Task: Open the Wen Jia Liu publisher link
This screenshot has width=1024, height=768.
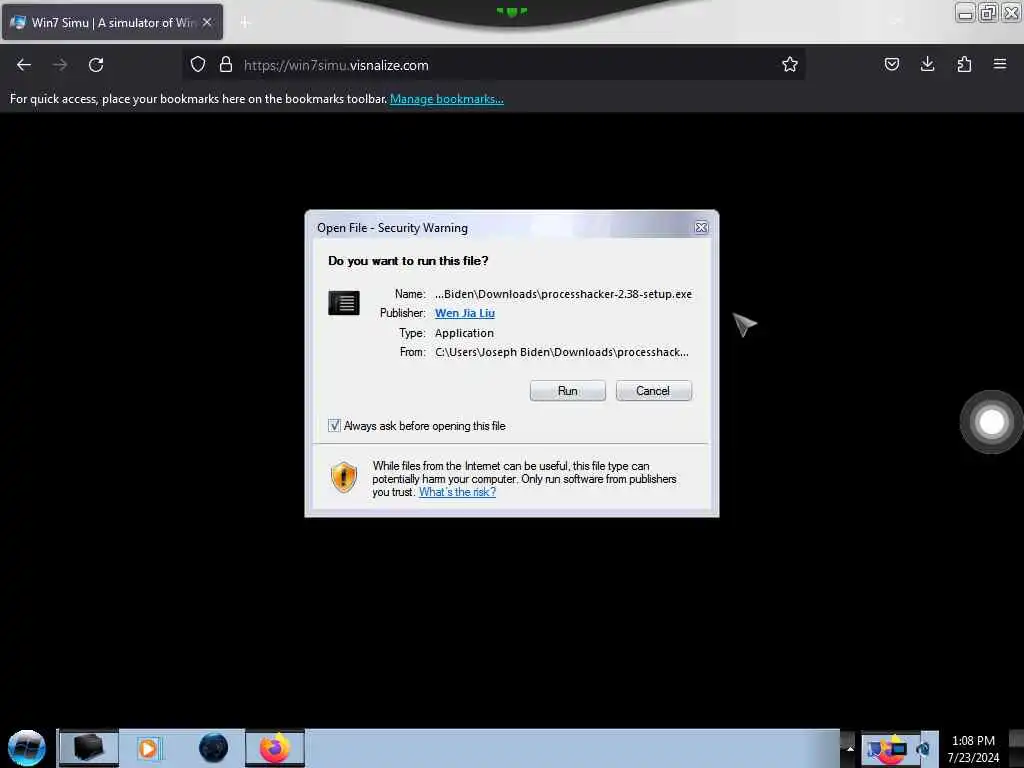Action: click(464, 313)
